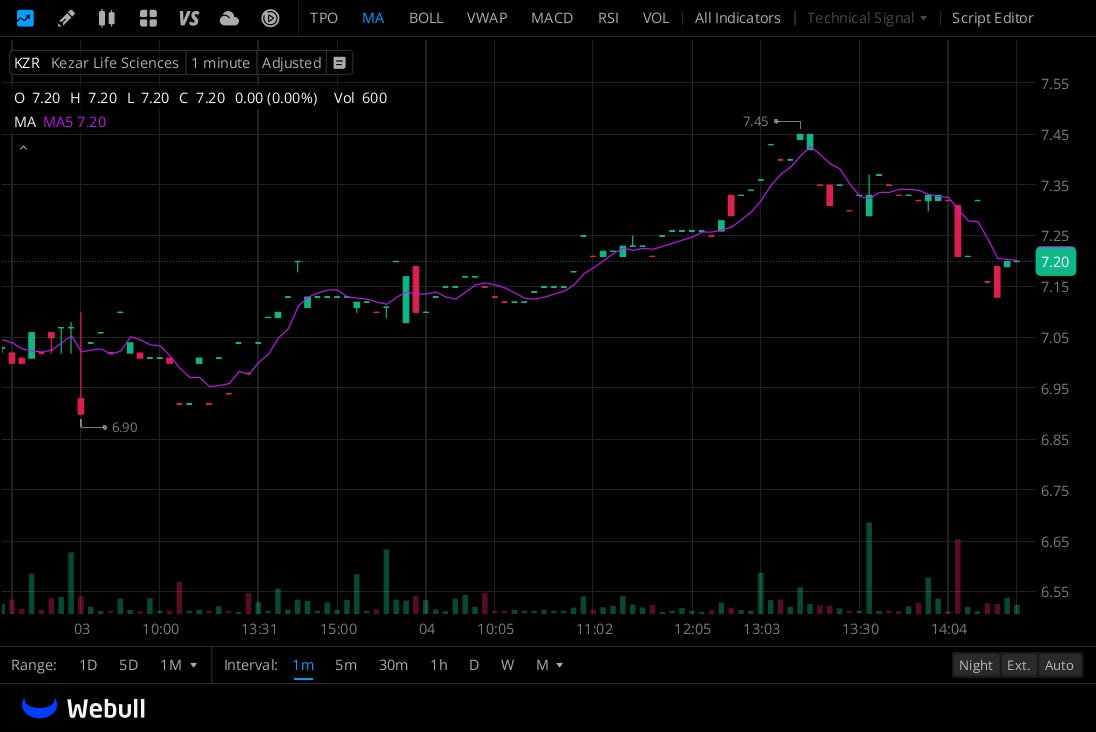Viewport: 1096px width, 732px height.
Task: Toggle Ext. extended hours display
Action: click(1018, 666)
